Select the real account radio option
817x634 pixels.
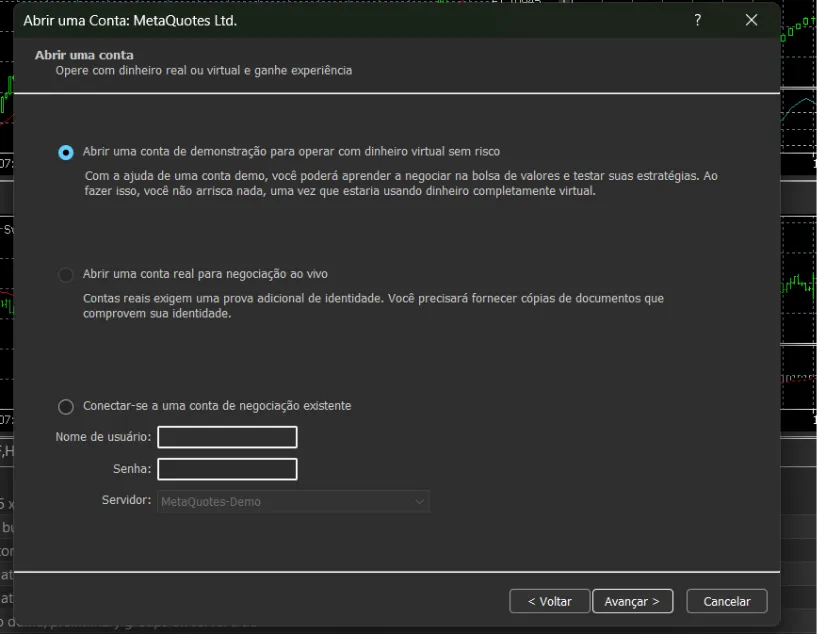tap(66, 275)
